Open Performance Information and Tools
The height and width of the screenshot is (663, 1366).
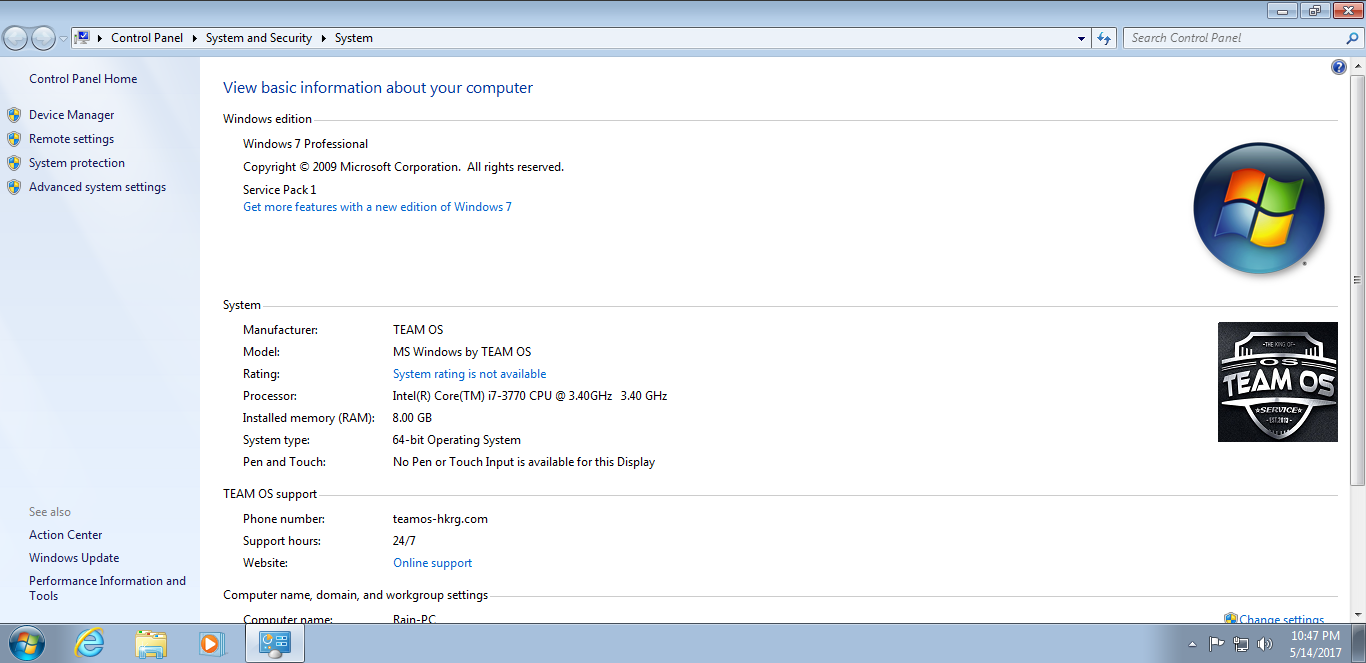coord(107,588)
